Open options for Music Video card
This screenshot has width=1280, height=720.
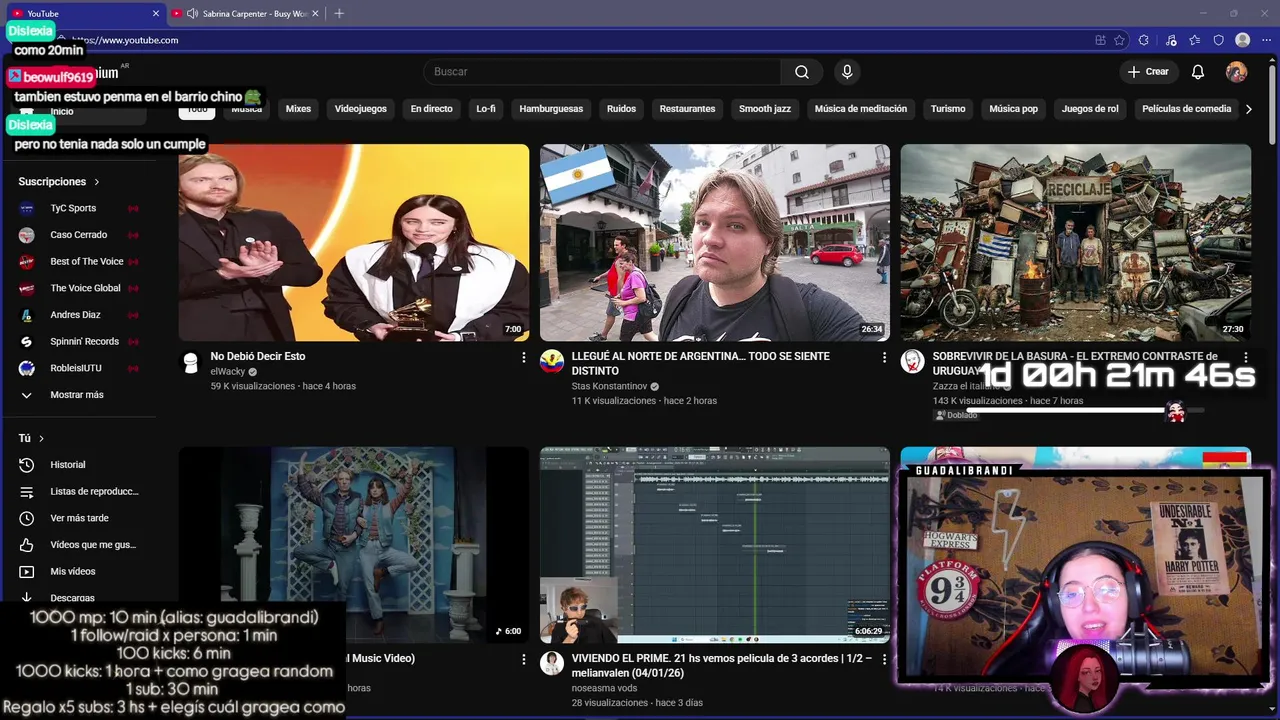(523, 660)
